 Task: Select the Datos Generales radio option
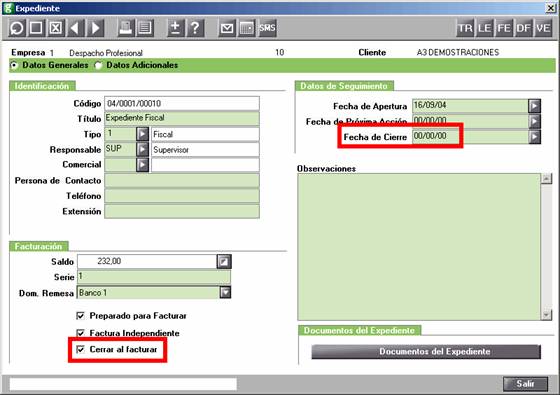point(14,65)
